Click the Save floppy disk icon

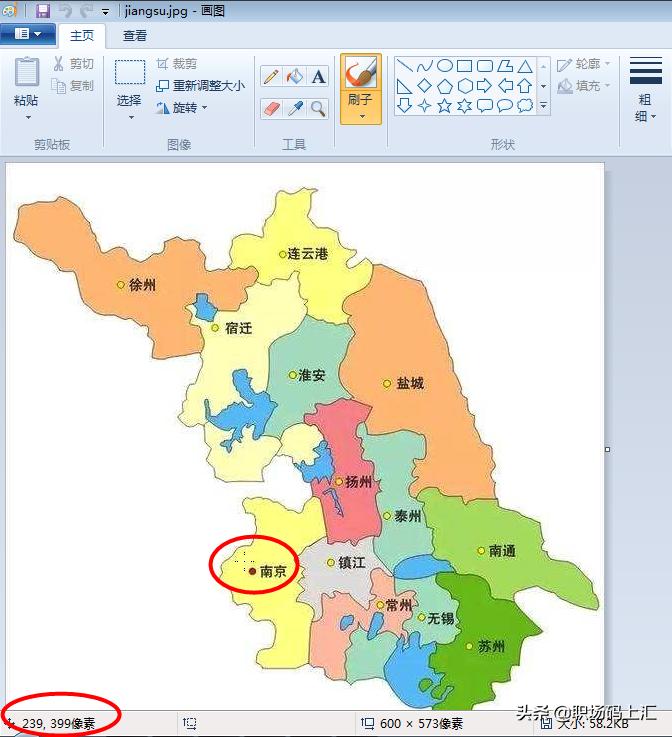point(43,10)
